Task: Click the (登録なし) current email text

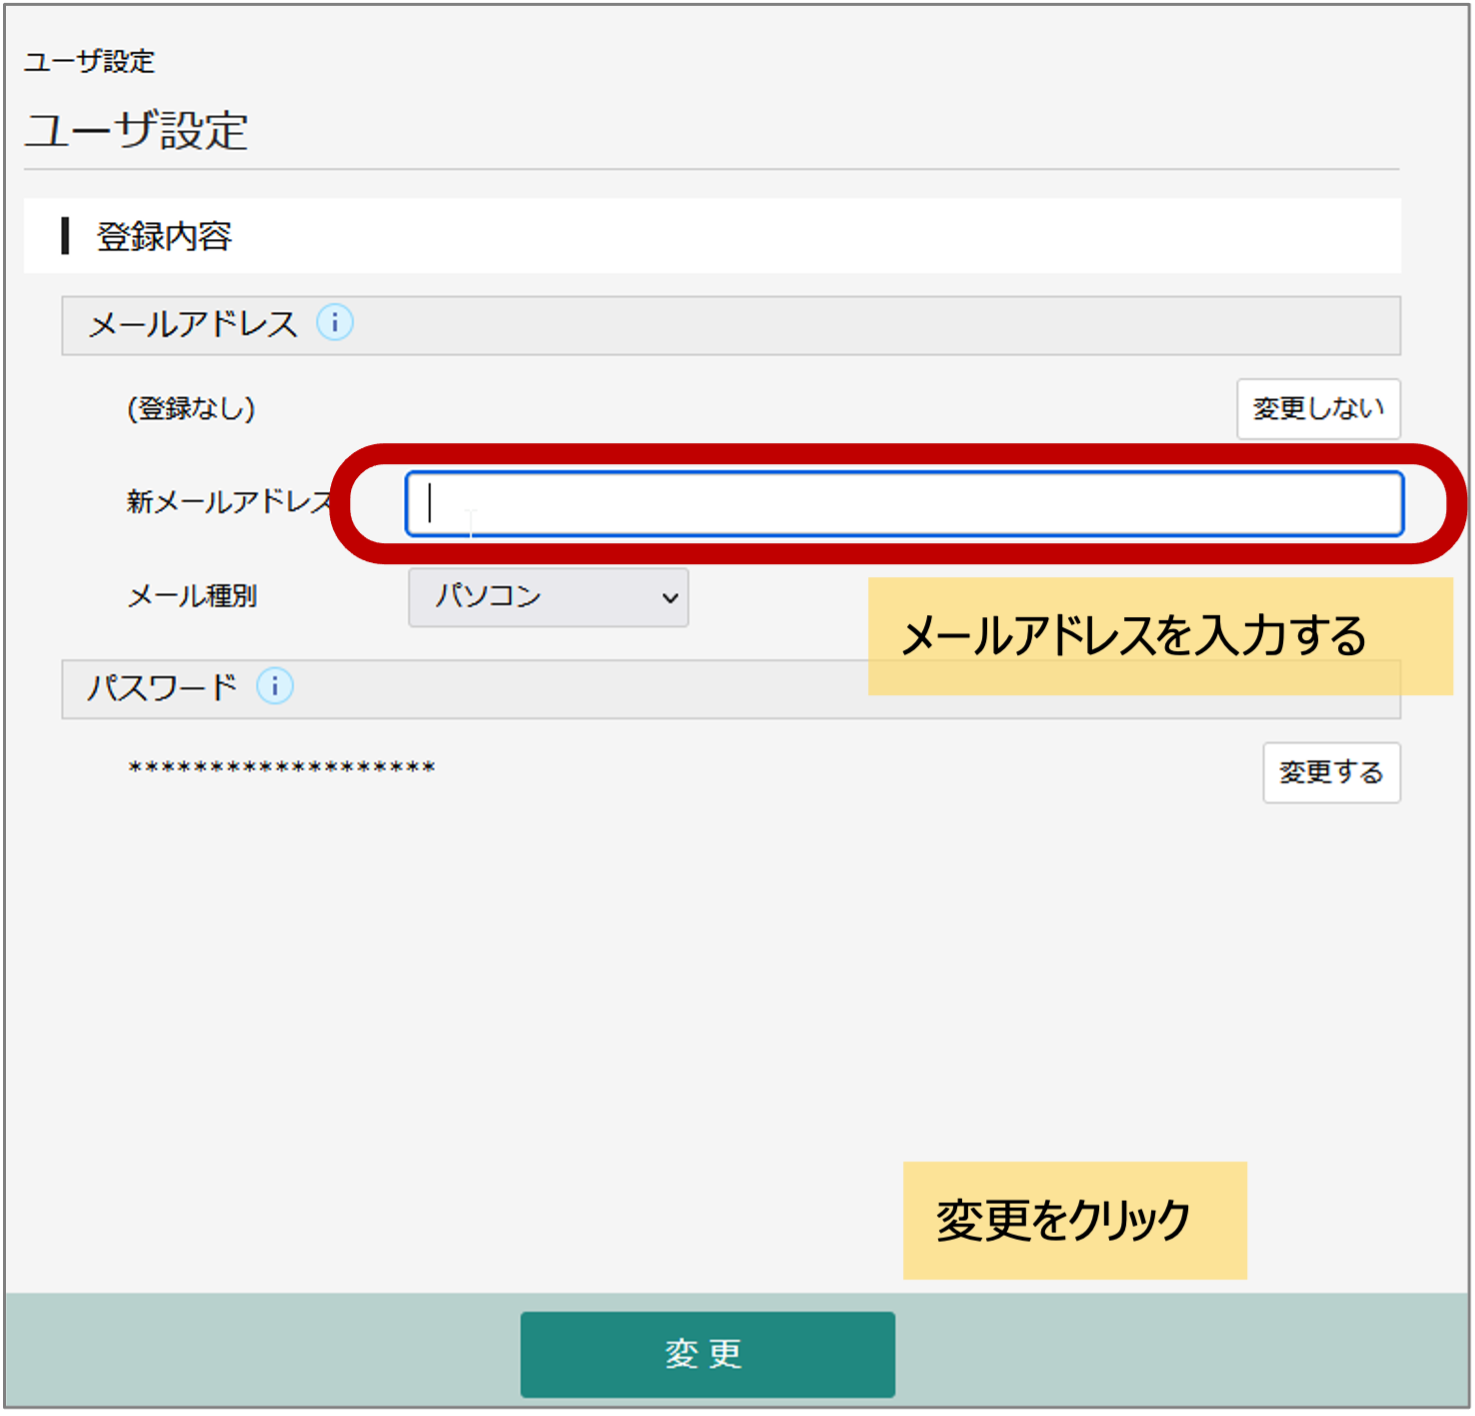Action: pyautogui.click(x=191, y=408)
